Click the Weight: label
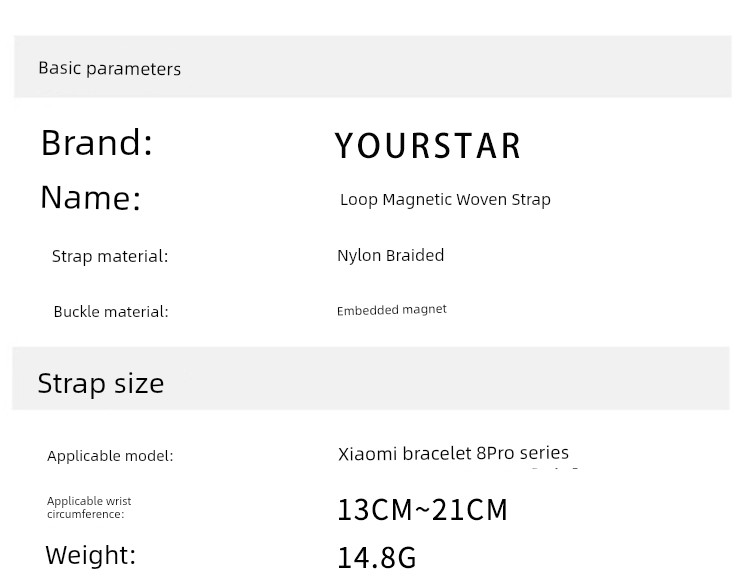Viewport: 750px width, 577px height. 91,555
